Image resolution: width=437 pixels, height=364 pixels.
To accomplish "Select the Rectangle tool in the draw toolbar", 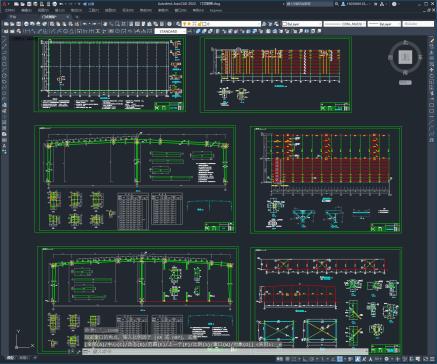I will (4, 64).
